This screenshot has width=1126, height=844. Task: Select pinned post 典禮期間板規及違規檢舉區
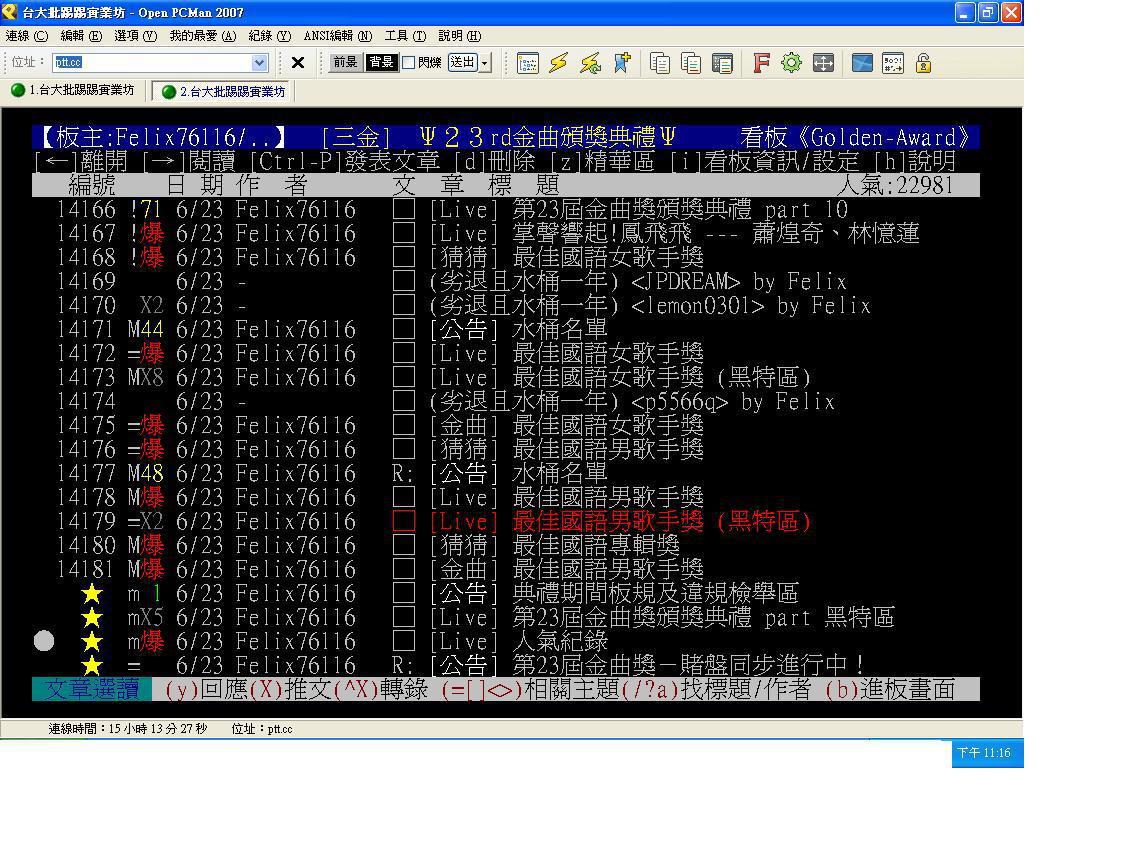pos(506,593)
